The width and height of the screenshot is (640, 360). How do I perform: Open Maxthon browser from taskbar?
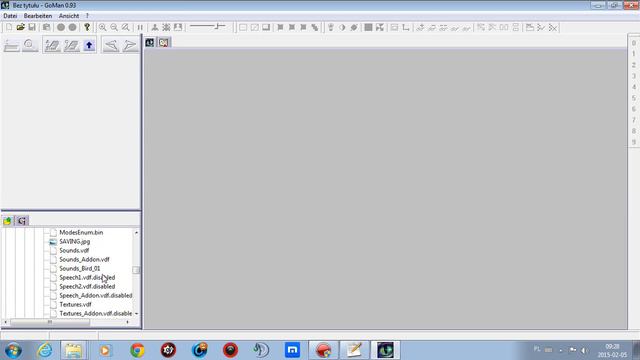point(292,350)
